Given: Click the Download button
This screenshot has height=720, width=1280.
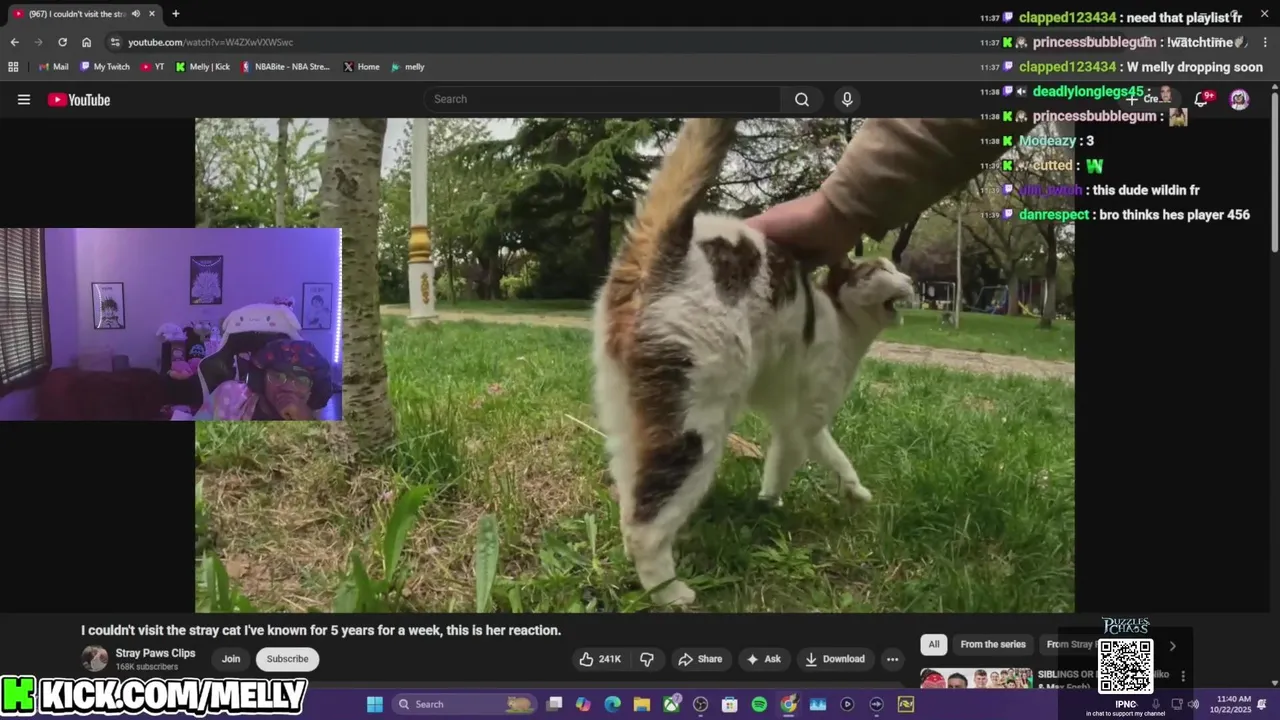Looking at the screenshot, I should pos(835,659).
